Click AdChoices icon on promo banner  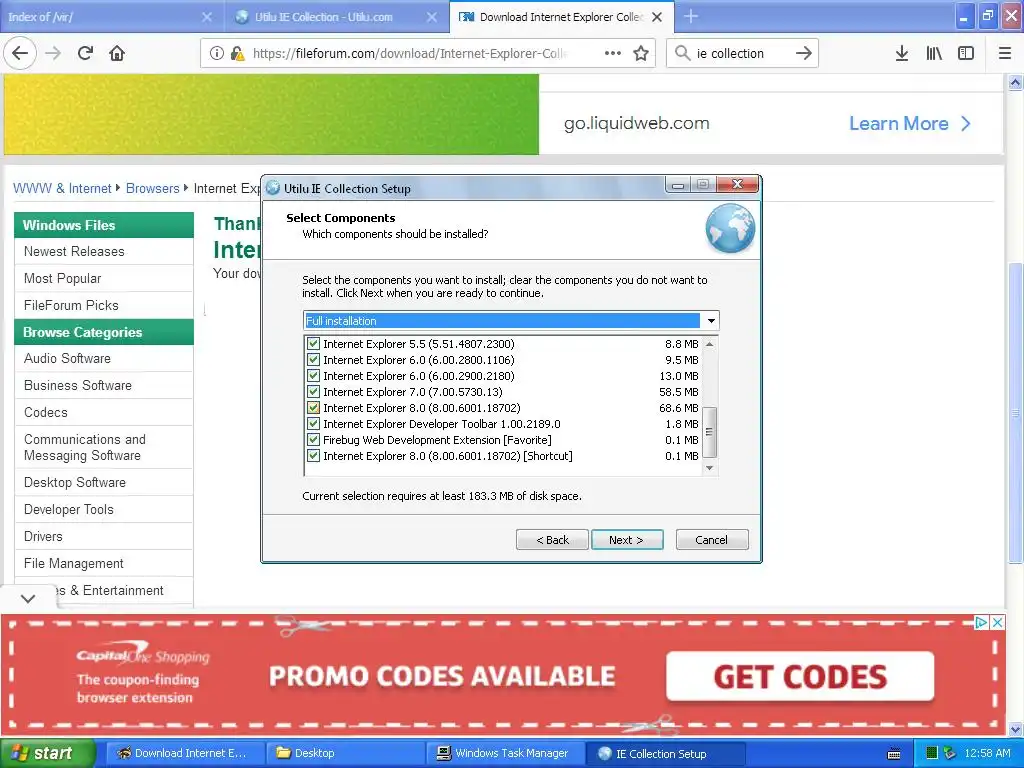tap(981, 622)
